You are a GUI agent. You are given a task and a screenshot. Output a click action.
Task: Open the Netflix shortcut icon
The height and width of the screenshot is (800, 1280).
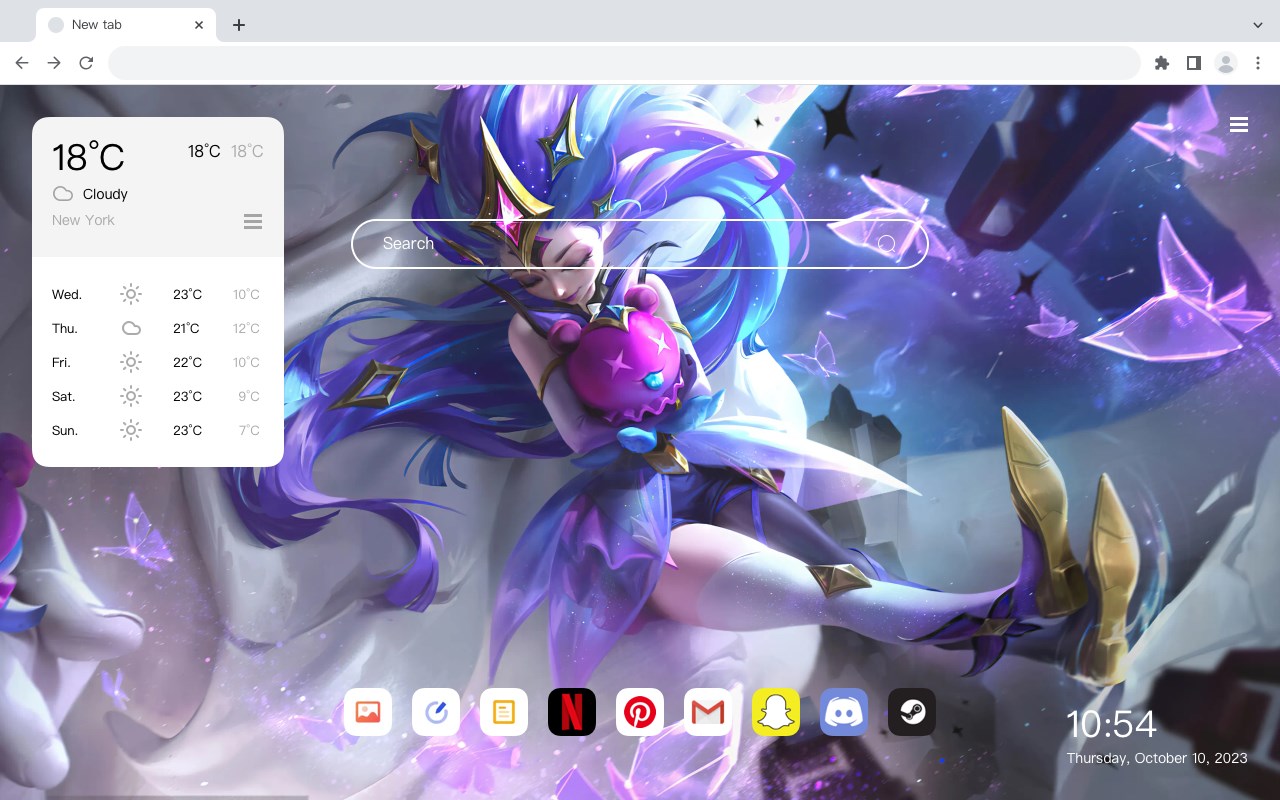(x=572, y=712)
